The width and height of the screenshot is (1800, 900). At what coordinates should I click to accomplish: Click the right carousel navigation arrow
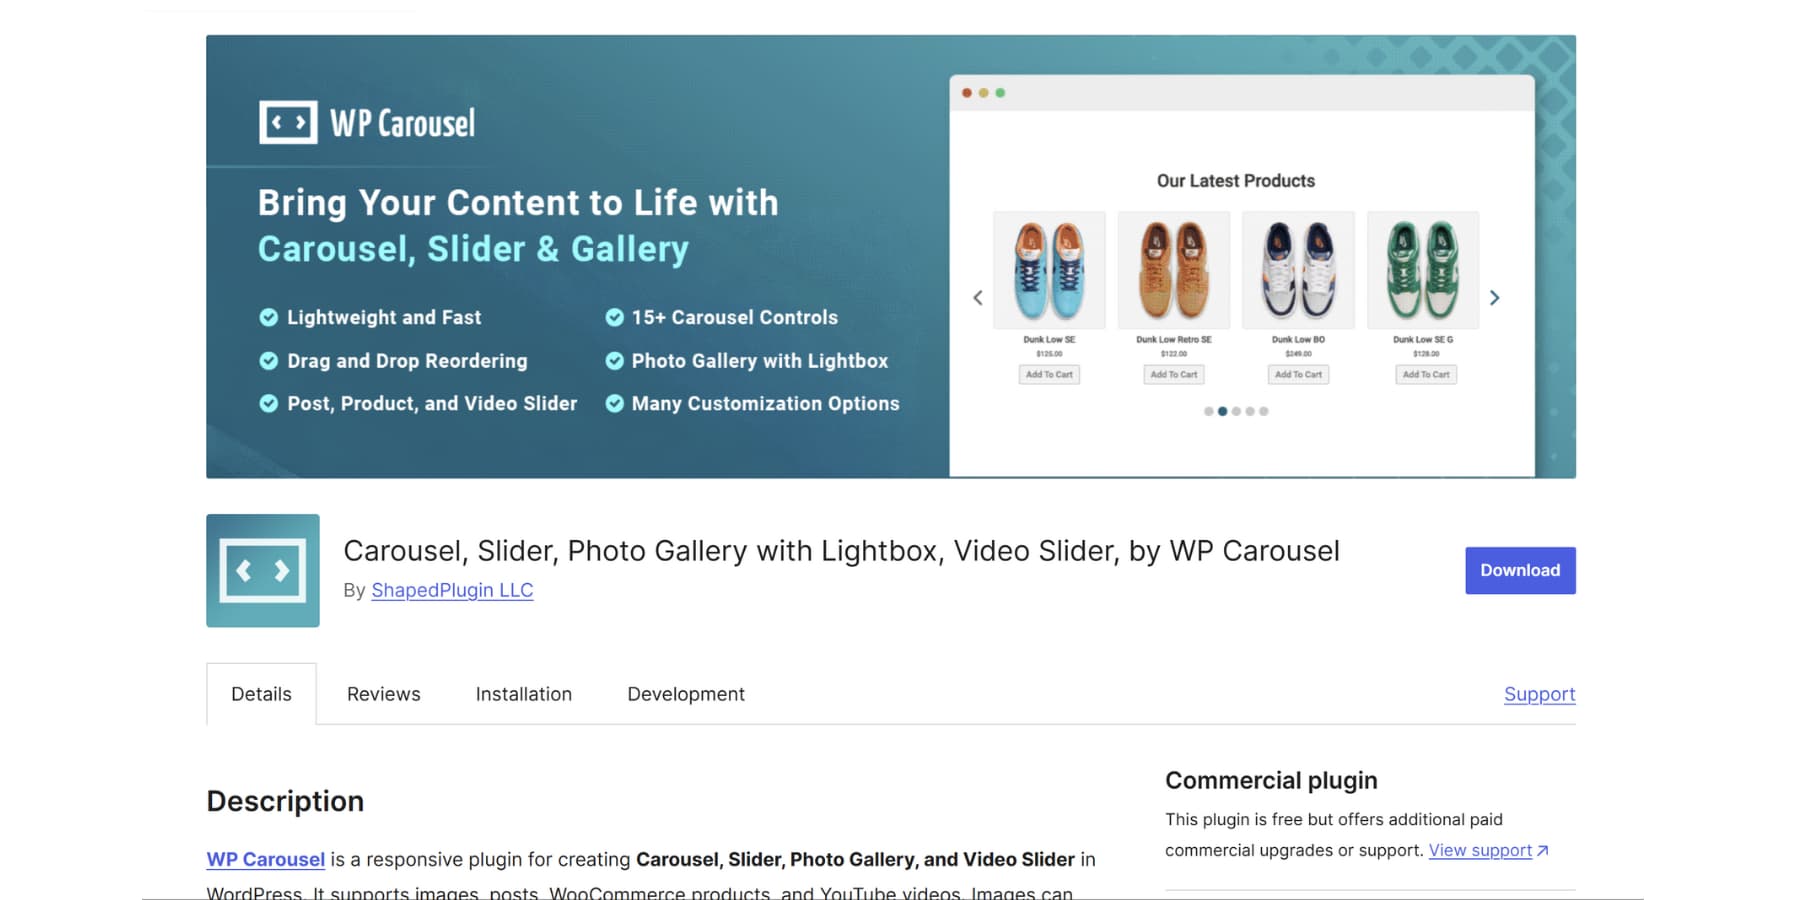tap(1495, 297)
